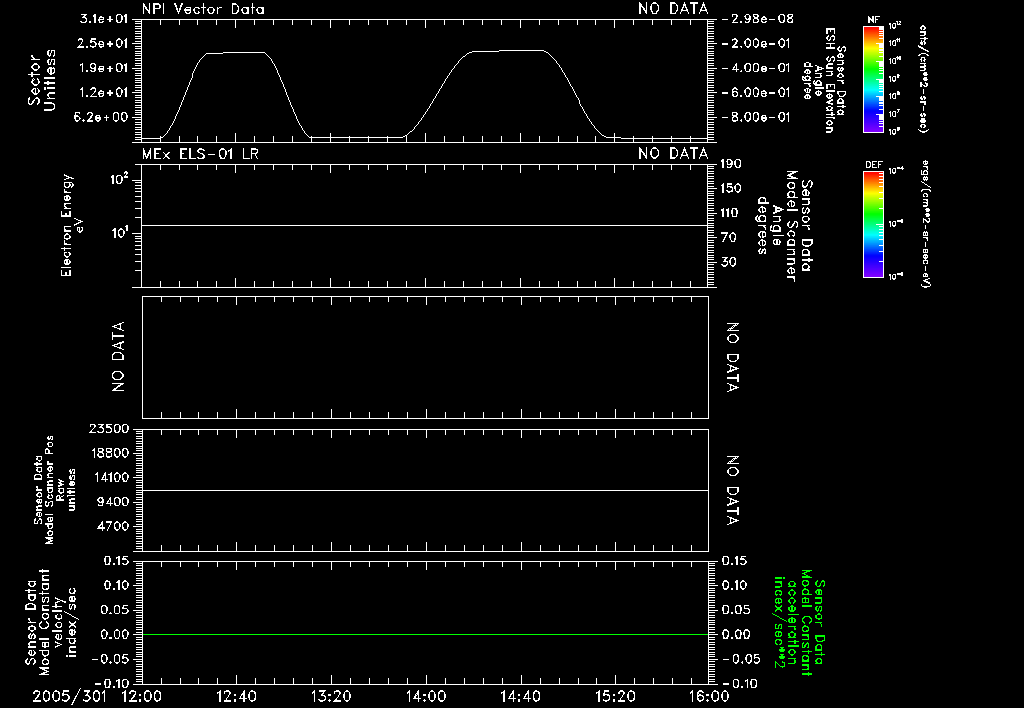The image size is (1024, 708).
Task: Click the '3.1e+01' sector tick label
Action: [104, 19]
